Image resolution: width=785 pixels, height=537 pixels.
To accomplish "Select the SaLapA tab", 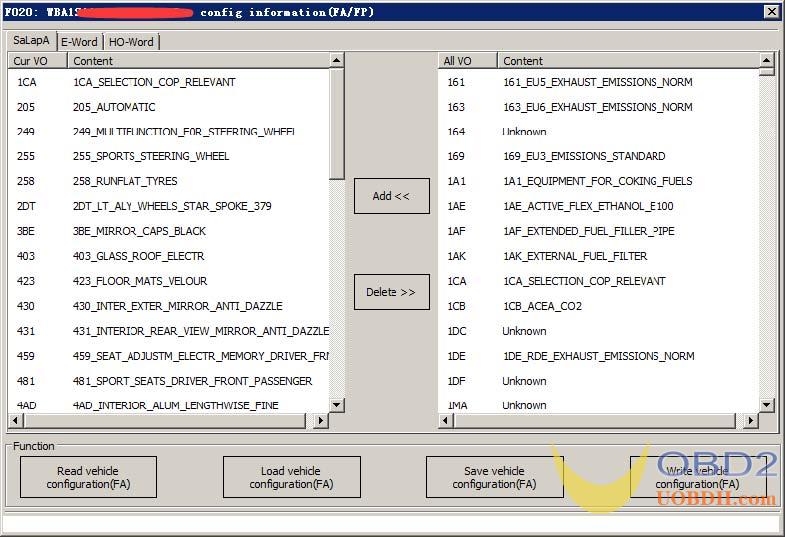I will [30, 41].
